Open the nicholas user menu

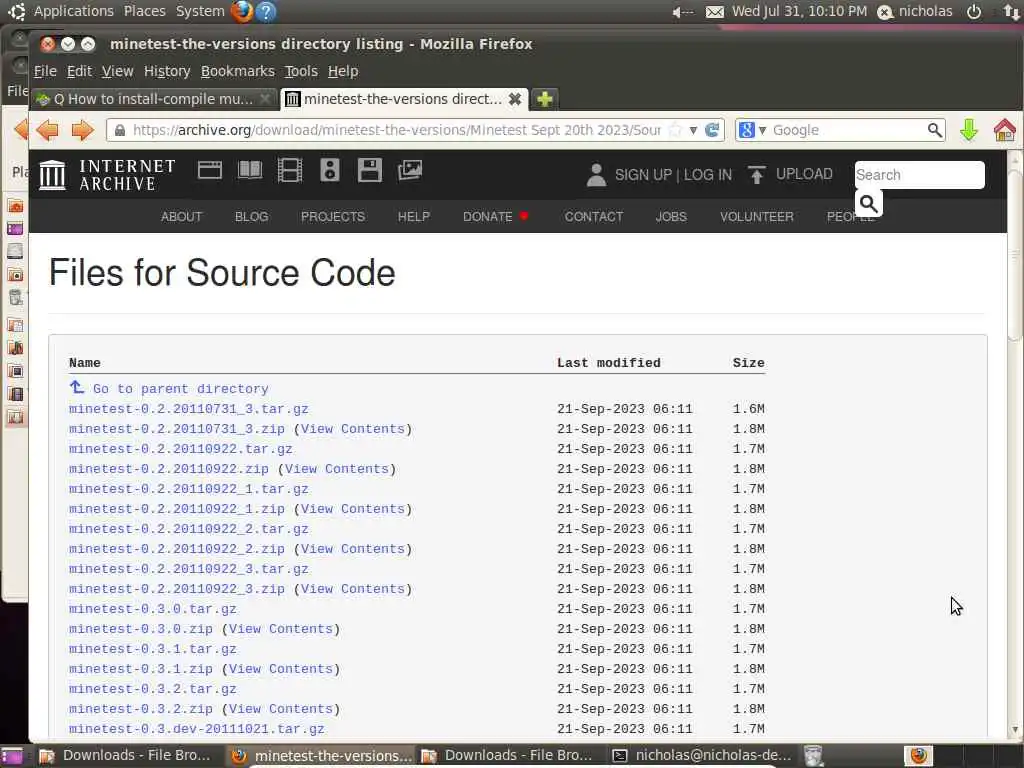(915, 11)
